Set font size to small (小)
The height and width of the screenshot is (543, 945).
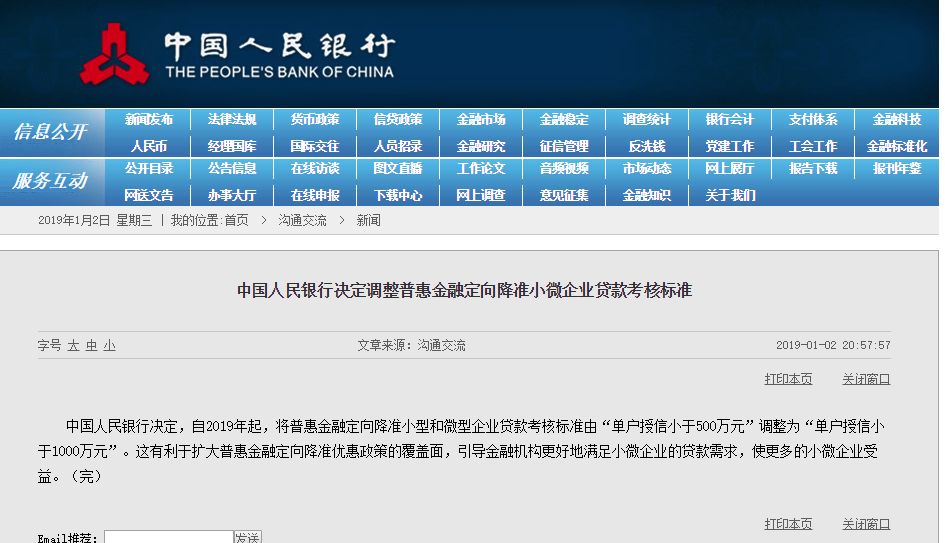(110, 345)
